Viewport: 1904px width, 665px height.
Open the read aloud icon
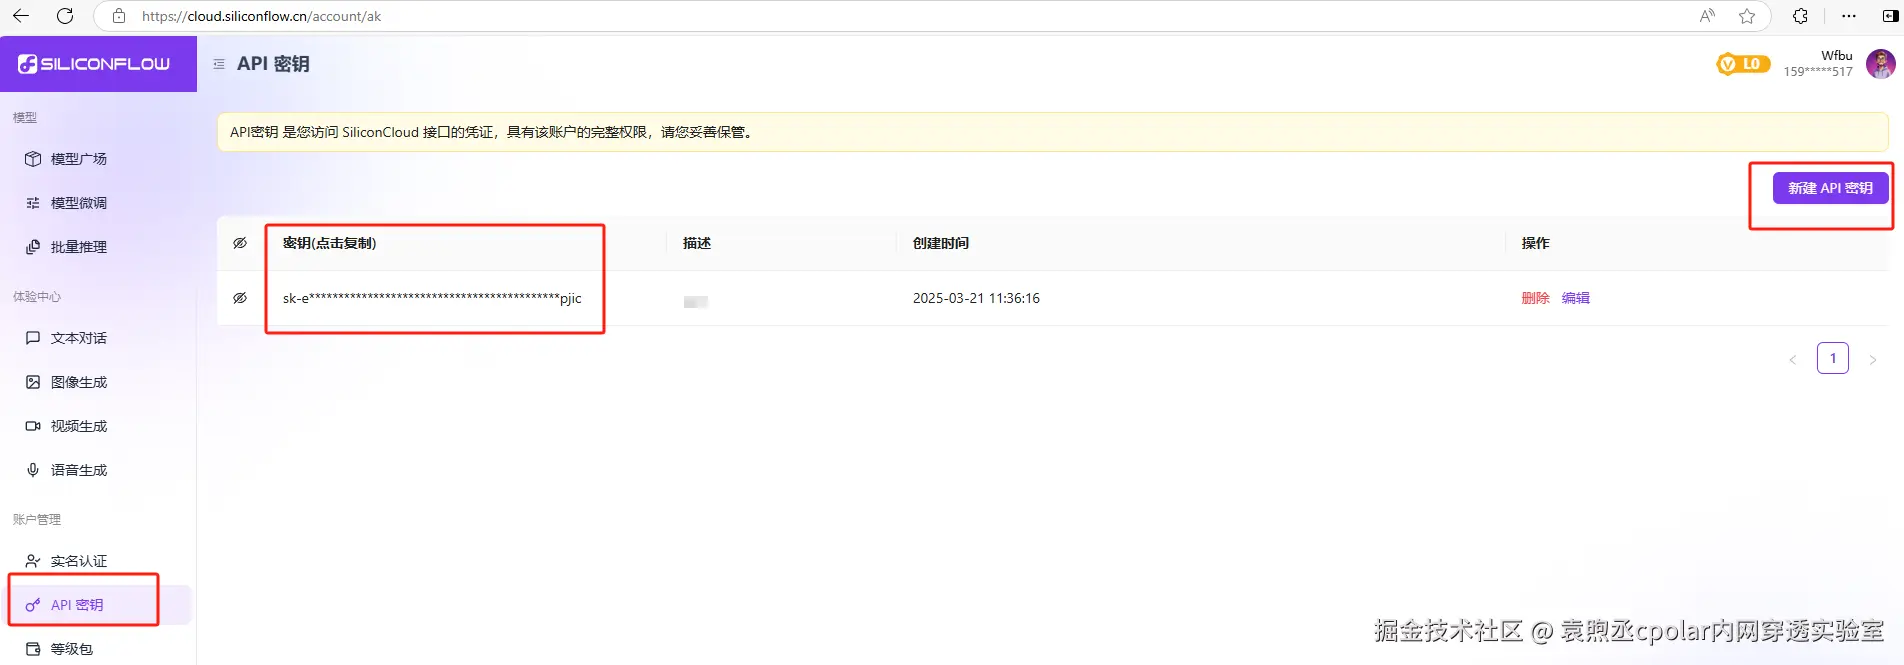coord(1707,16)
